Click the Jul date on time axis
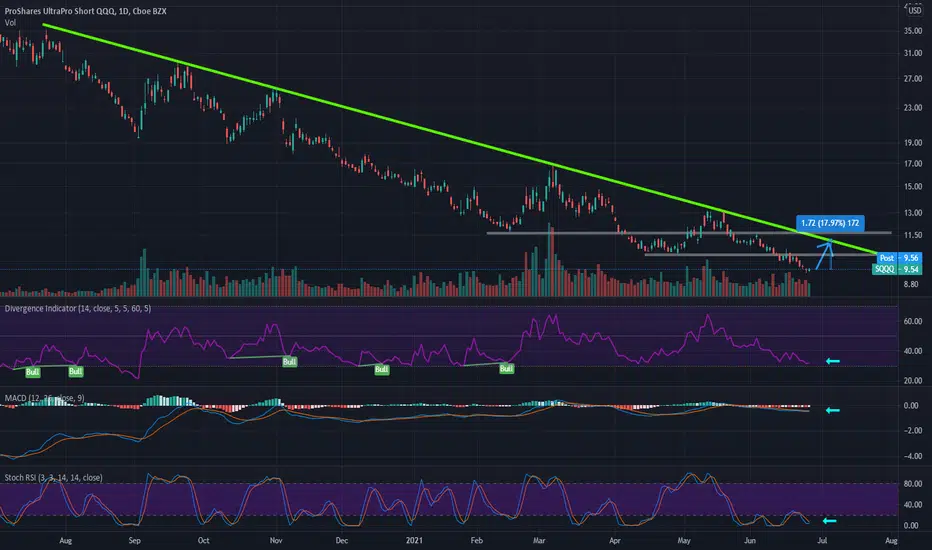 822,540
